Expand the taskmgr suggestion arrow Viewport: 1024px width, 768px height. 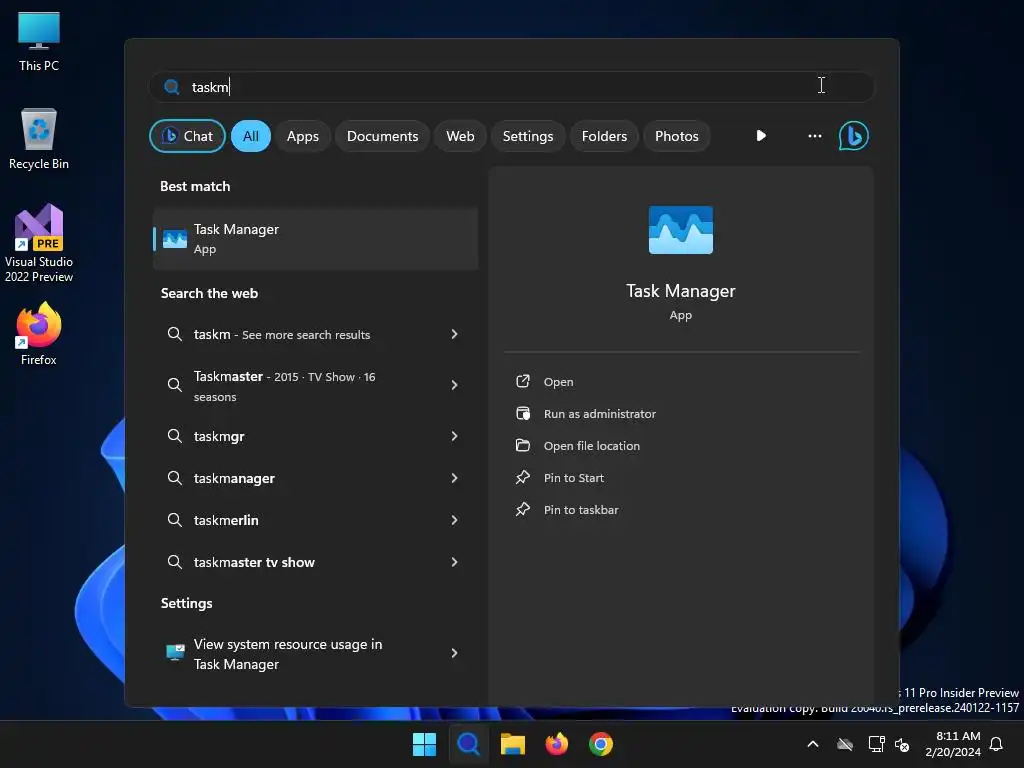(x=455, y=436)
